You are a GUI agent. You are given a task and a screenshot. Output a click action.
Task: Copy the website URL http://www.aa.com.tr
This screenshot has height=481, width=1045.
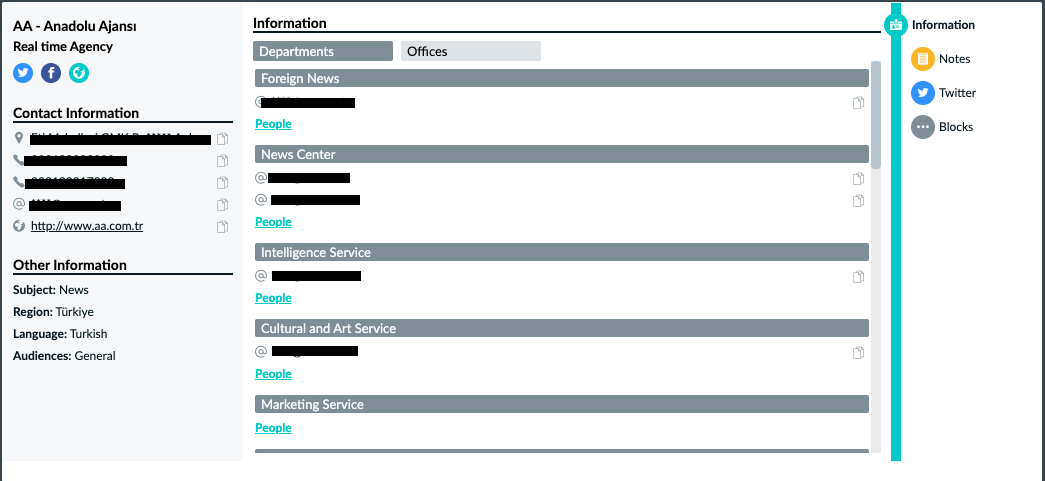point(223,227)
